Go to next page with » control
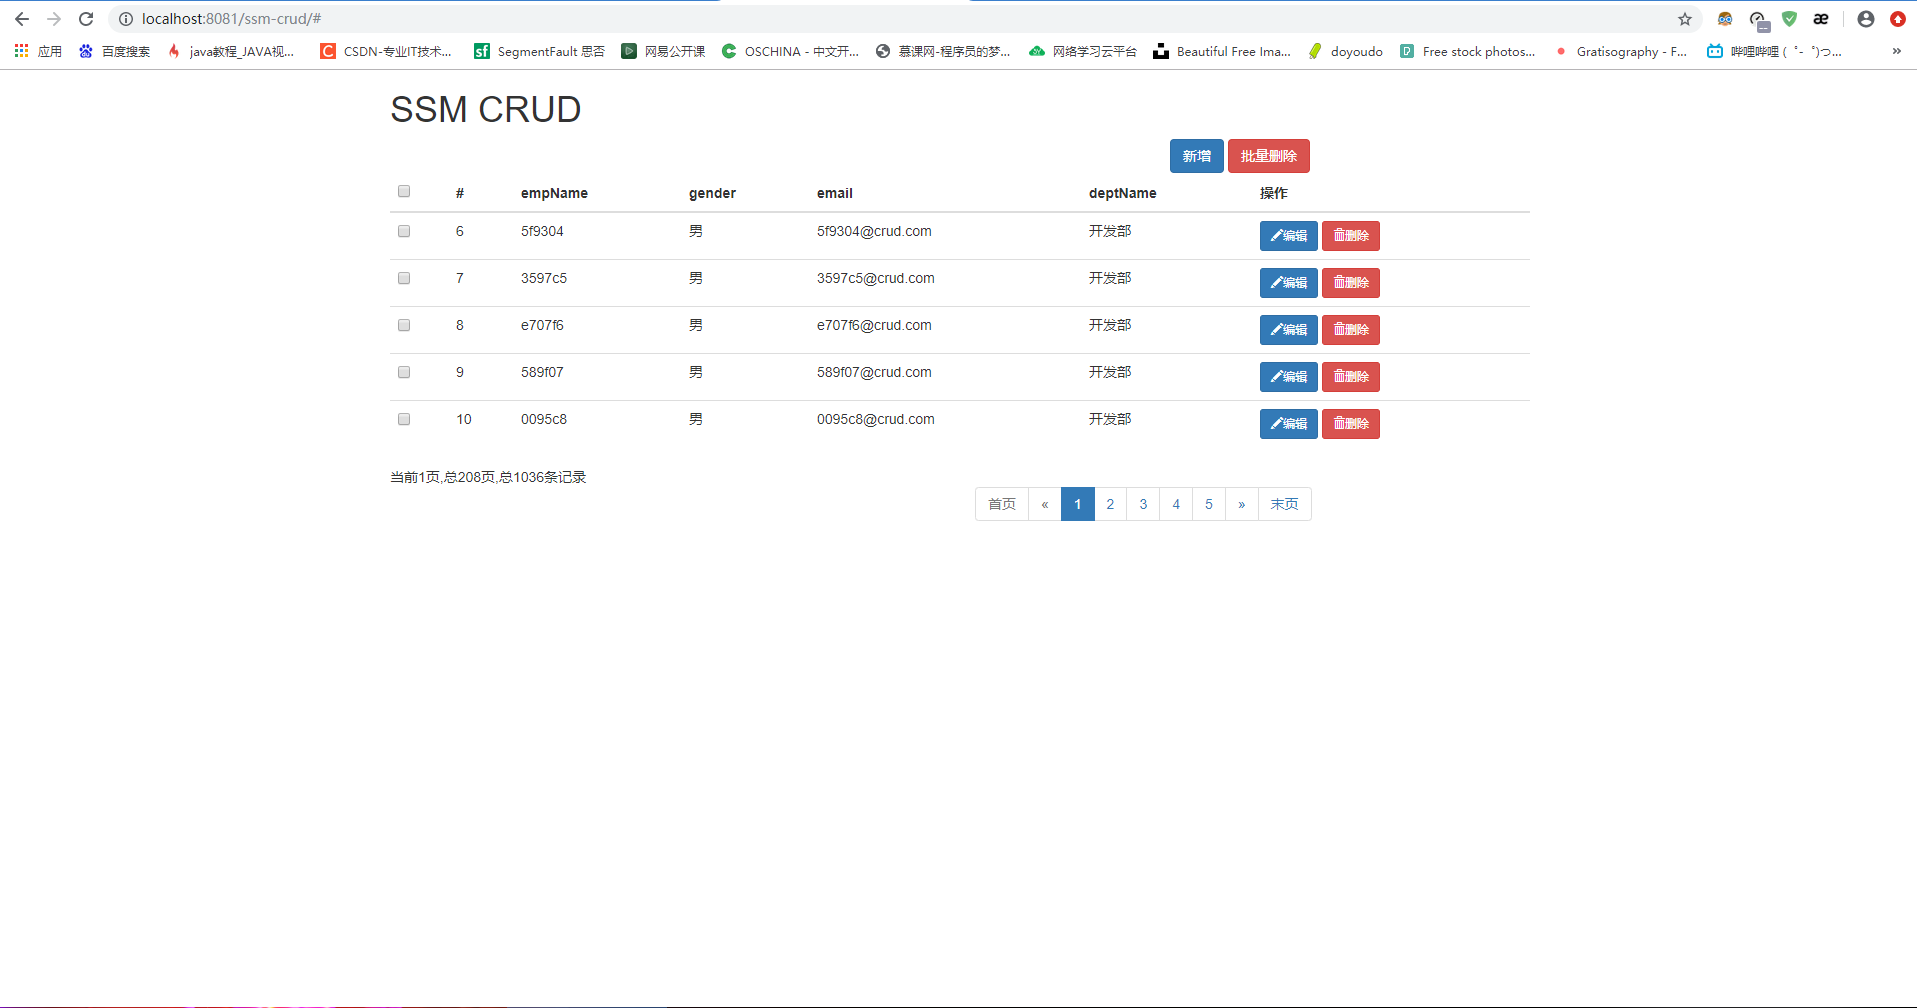Image resolution: width=1917 pixels, height=1008 pixels. pyautogui.click(x=1242, y=504)
